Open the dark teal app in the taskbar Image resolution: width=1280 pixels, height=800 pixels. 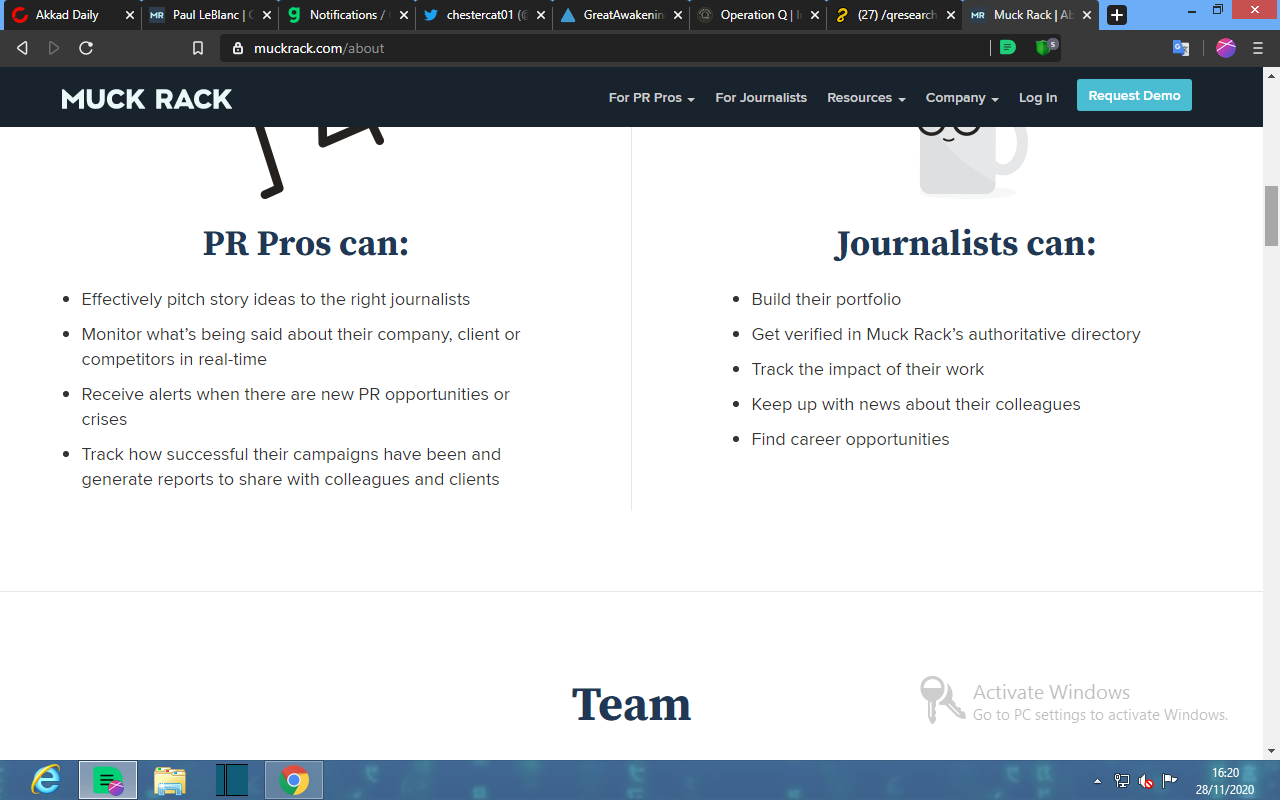pos(232,780)
